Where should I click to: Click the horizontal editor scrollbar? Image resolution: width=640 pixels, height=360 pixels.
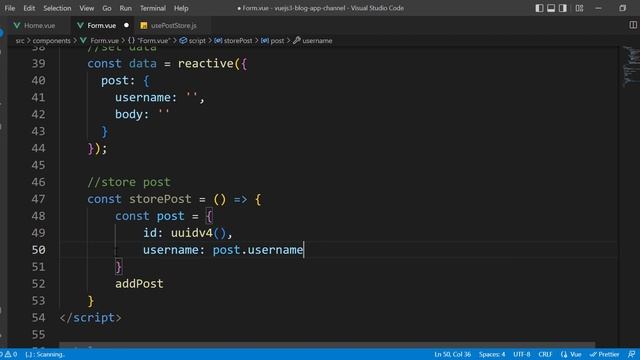pos(327,345)
